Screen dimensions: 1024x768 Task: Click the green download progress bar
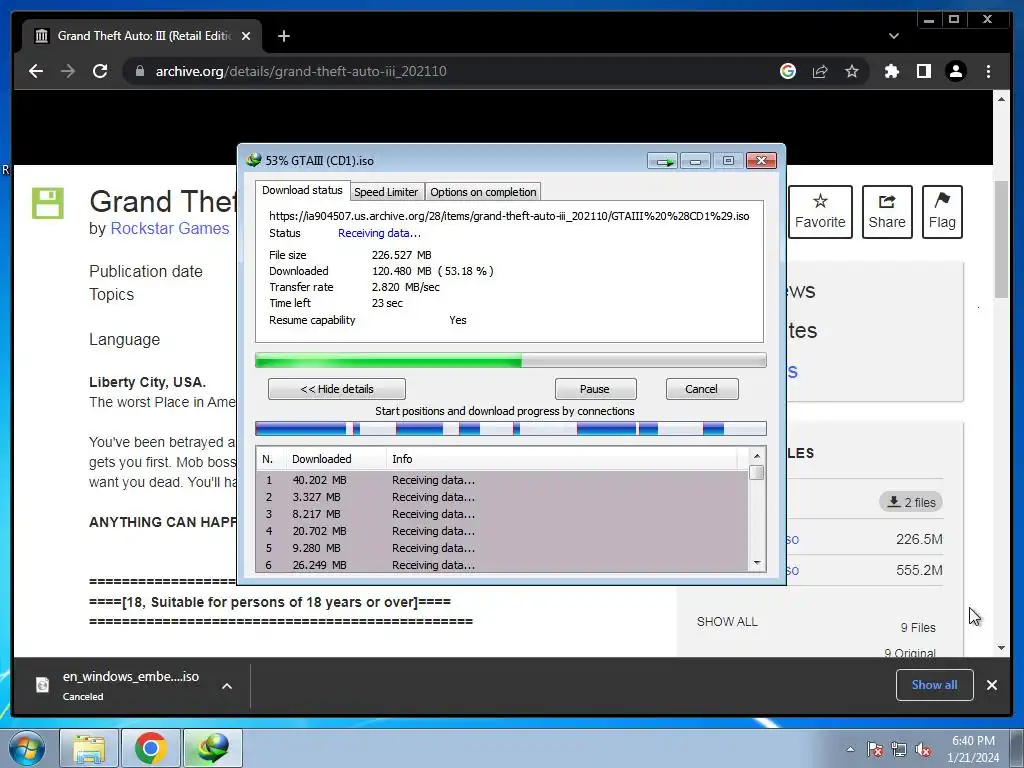511,360
